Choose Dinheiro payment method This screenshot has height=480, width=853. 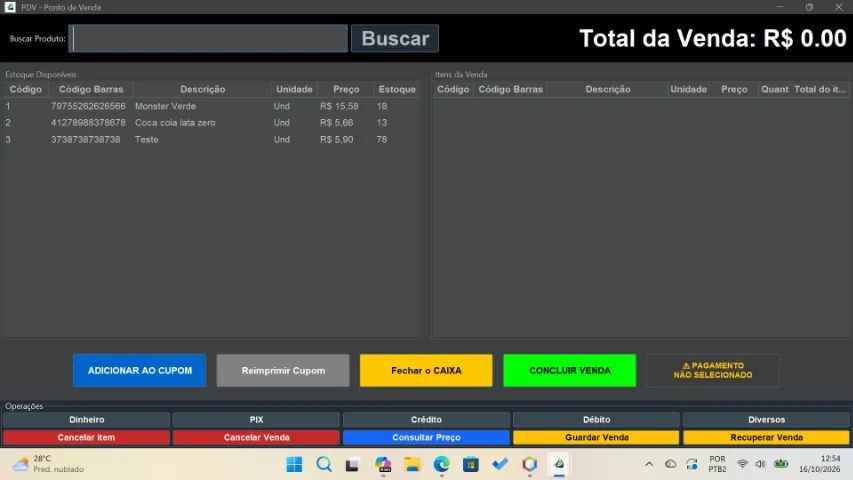tap(86, 420)
